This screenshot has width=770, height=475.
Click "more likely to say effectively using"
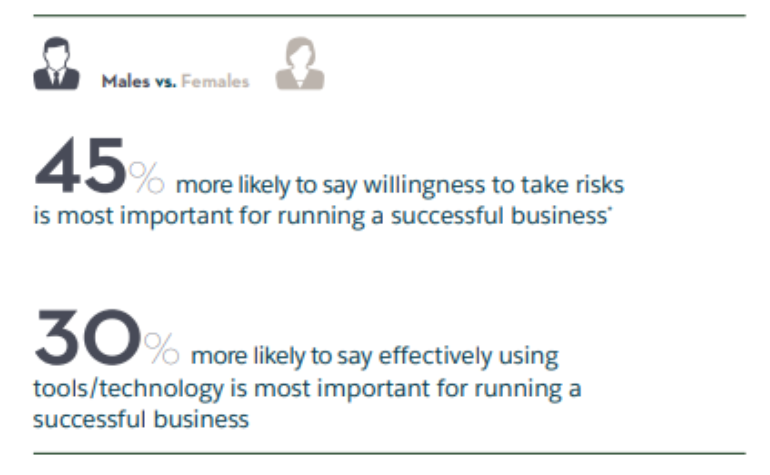pos(374,356)
